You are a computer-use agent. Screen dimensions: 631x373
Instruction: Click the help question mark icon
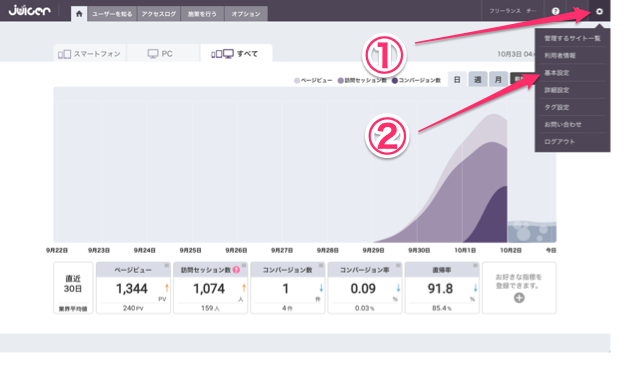[555, 11]
